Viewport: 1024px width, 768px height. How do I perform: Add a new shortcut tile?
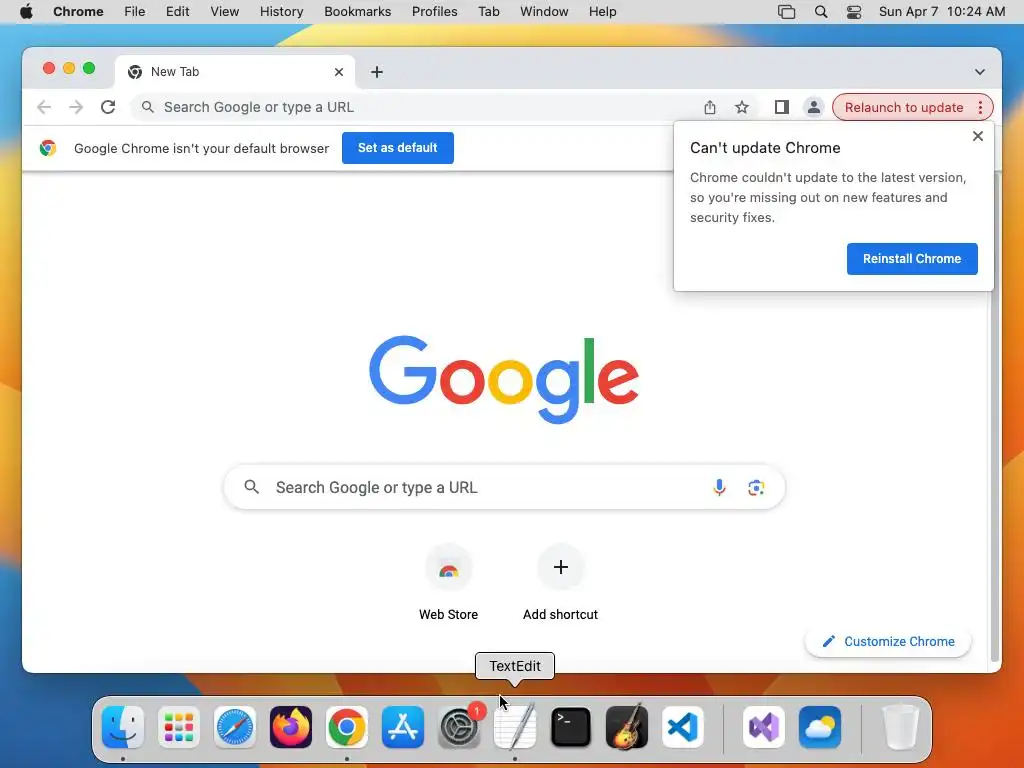(560, 582)
